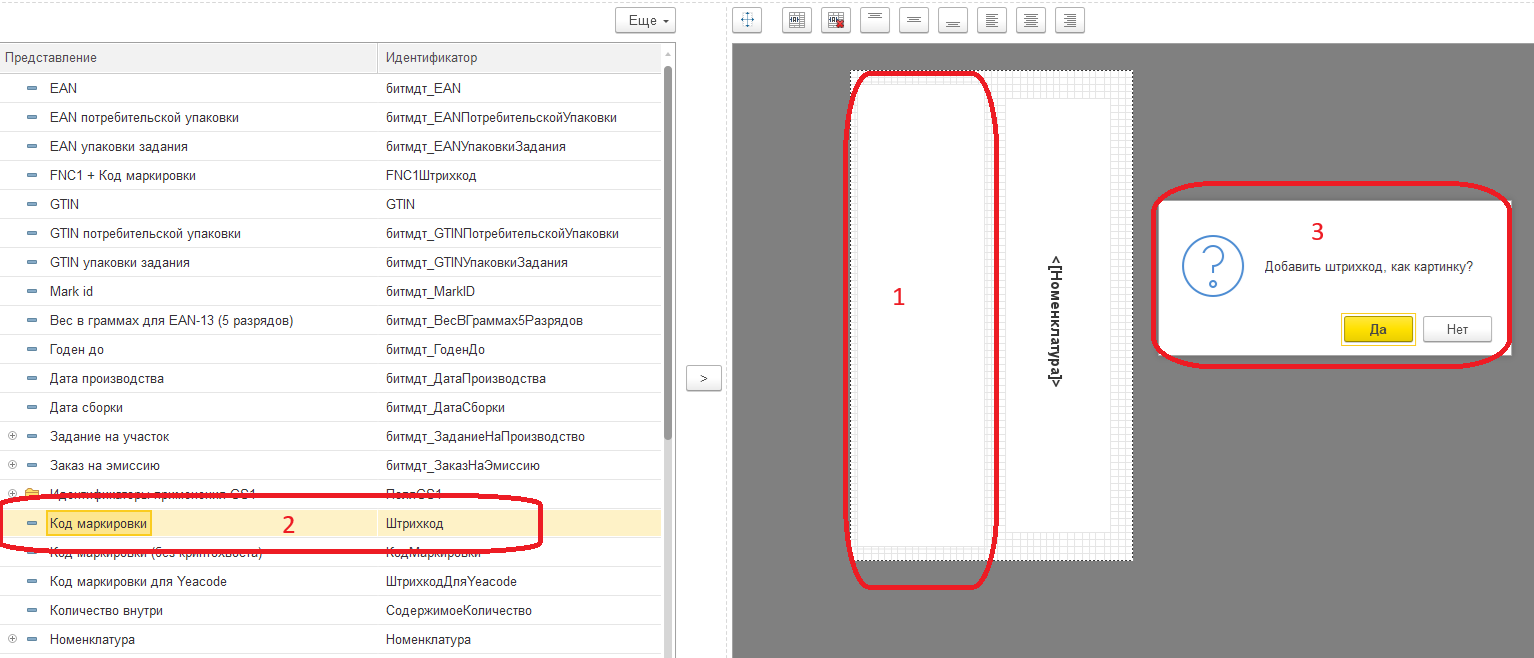Image resolution: width=1534 pixels, height=658 pixels.
Task: Sort by the Представление column header
Action: tap(189, 58)
